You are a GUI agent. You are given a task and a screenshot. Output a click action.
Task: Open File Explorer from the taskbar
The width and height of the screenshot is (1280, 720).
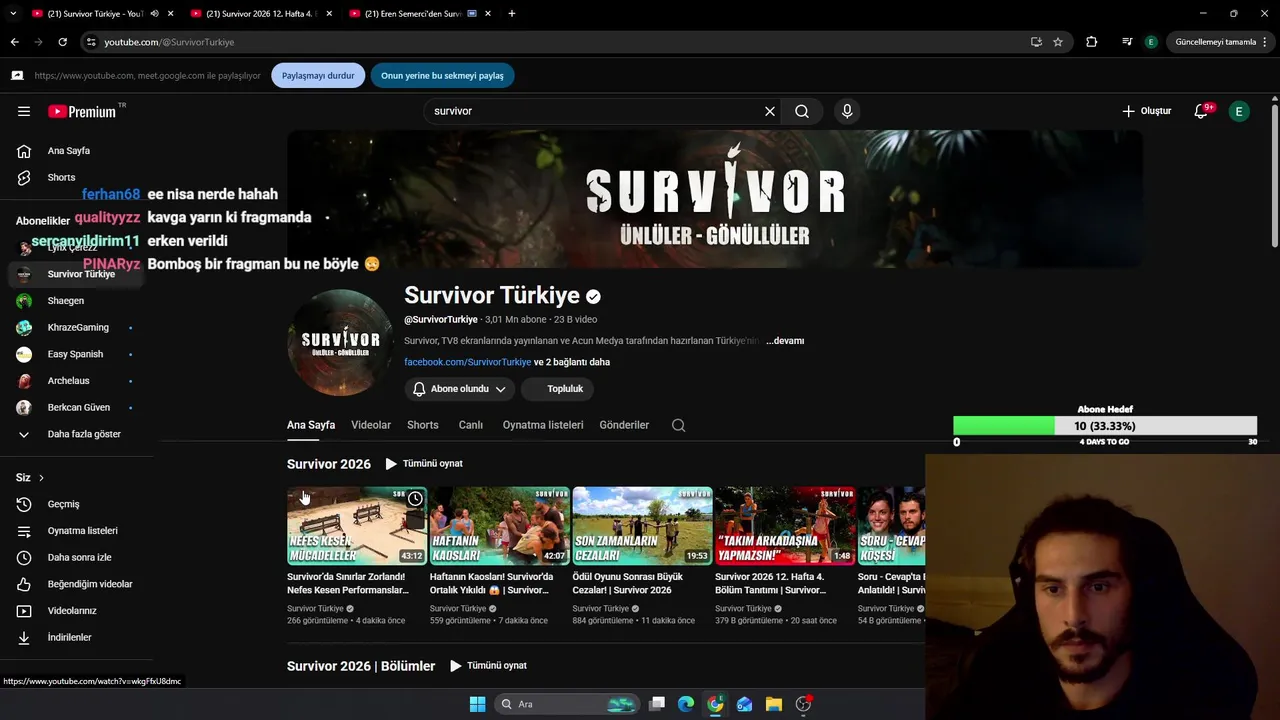774,704
